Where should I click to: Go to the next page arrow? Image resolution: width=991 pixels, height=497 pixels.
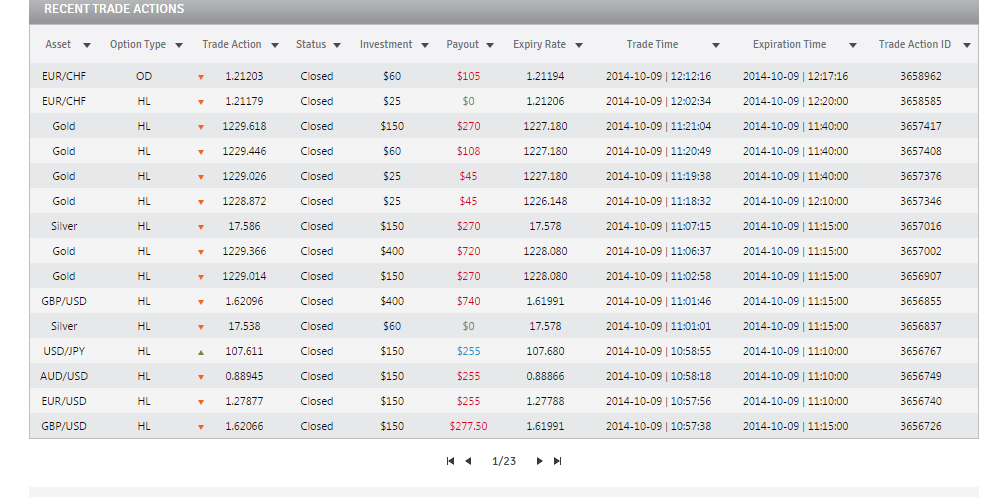tap(539, 461)
